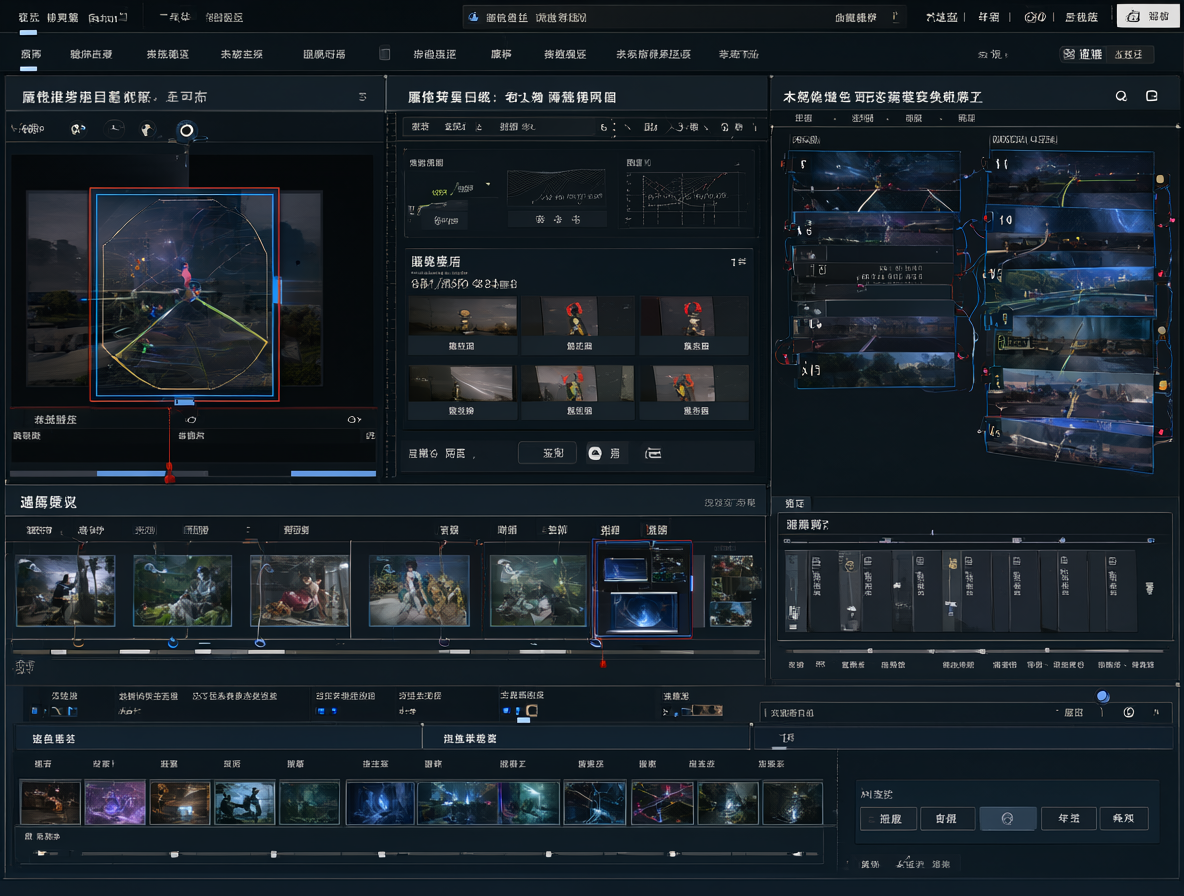Open the dropdown arrow beside the green curve label in graph area
This screenshot has width=1184, height=896.
pyautogui.click(x=489, y=184)
